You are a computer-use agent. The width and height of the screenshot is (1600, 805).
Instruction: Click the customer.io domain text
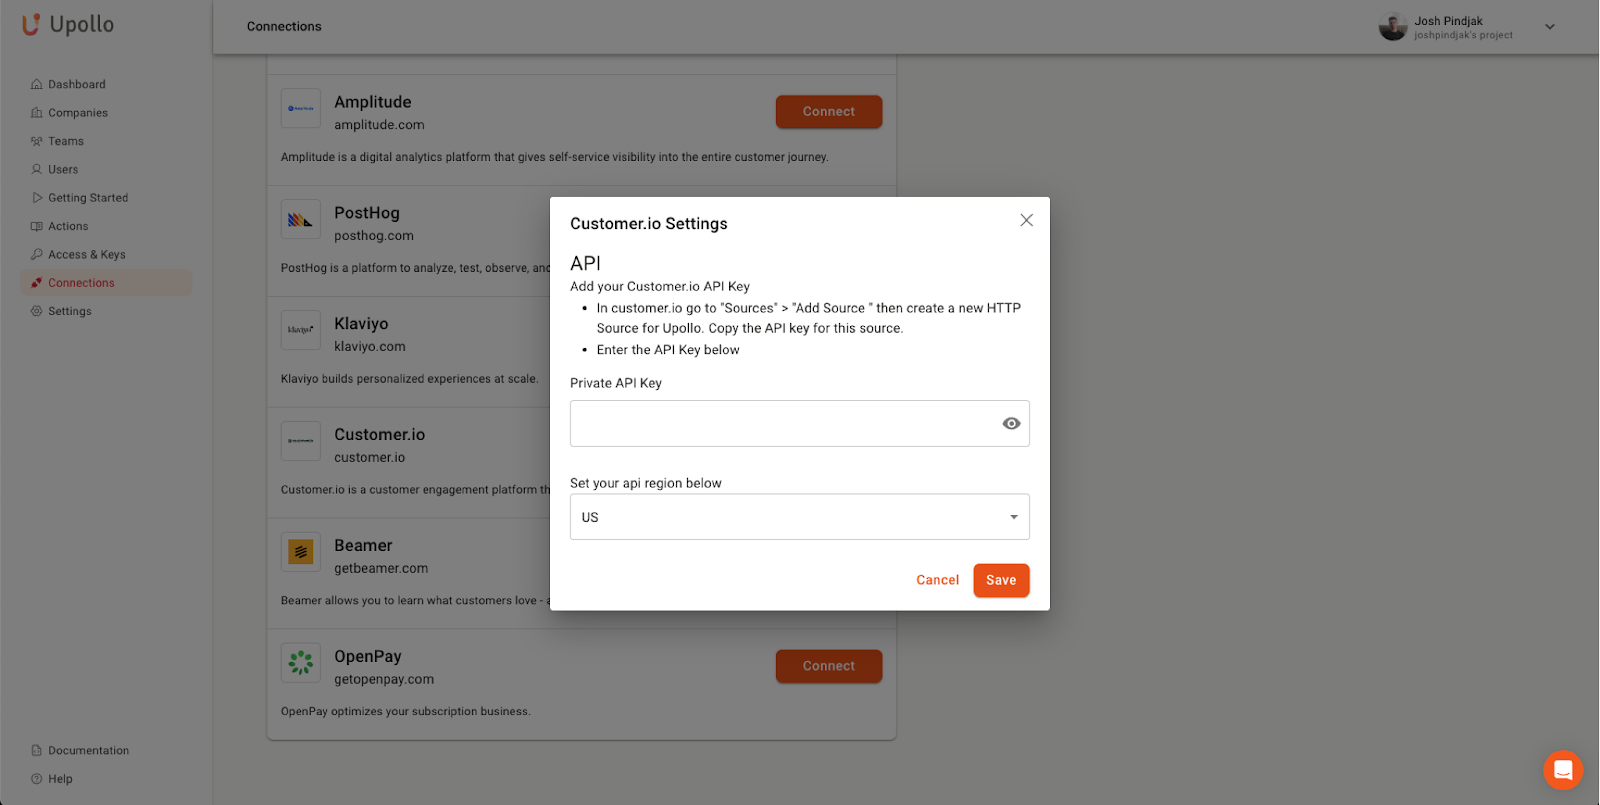pos(370,458)
